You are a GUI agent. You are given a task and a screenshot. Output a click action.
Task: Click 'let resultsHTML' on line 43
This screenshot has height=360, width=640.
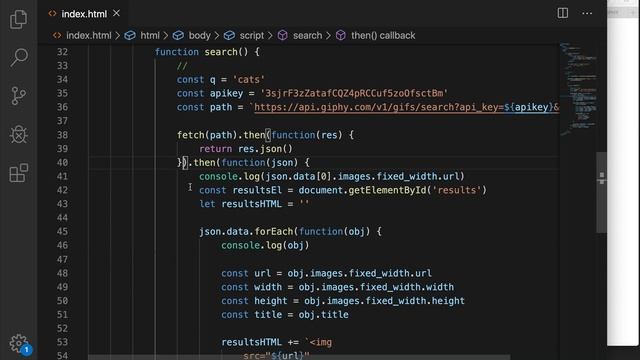click(x=240, y=204)
